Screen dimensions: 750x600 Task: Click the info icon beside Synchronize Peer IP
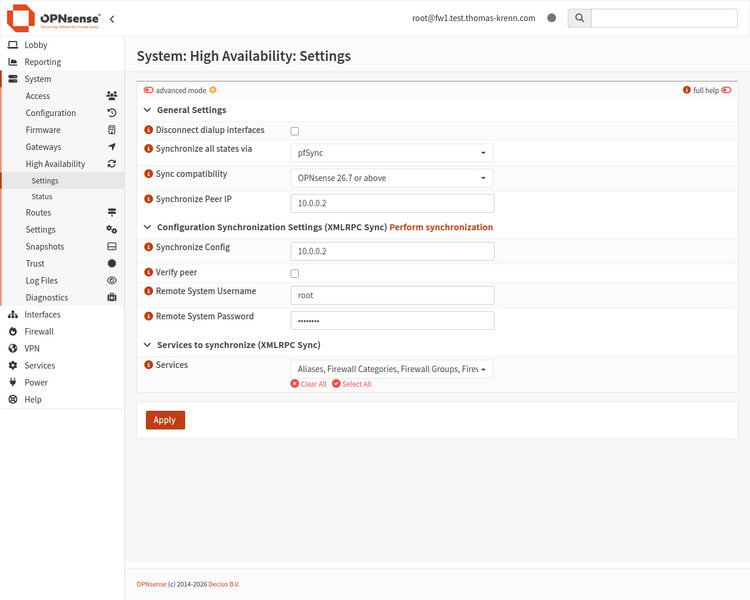(x=148, y=199)
